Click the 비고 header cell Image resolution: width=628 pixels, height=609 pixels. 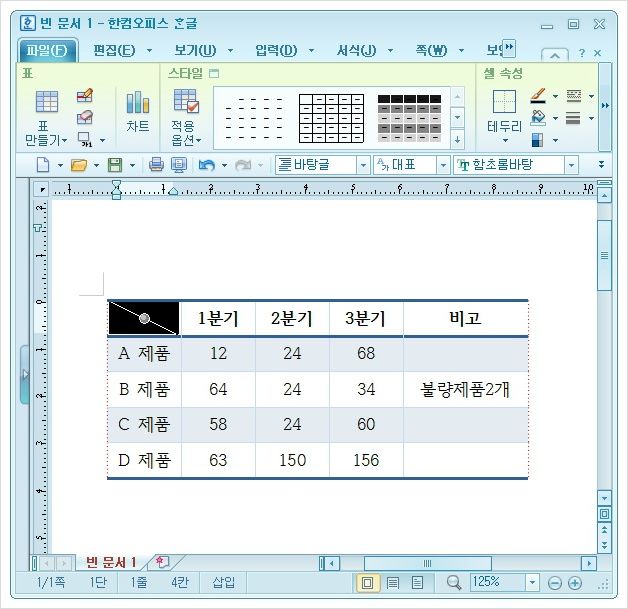pos(466,318)
